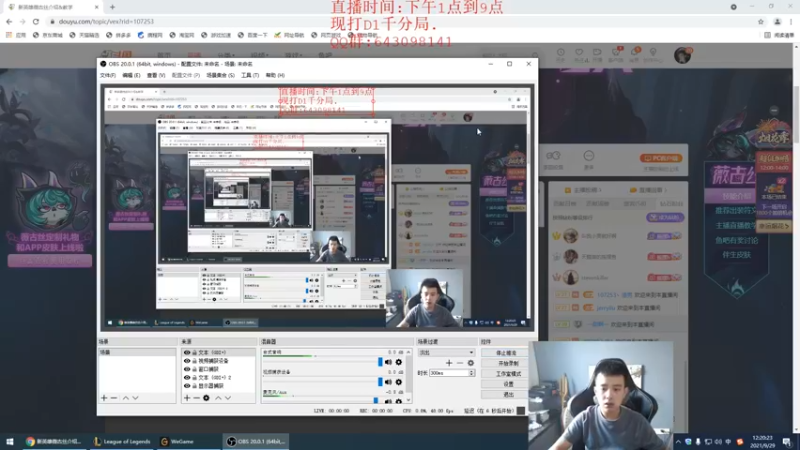Click 开始录制 start recording button

507,363
